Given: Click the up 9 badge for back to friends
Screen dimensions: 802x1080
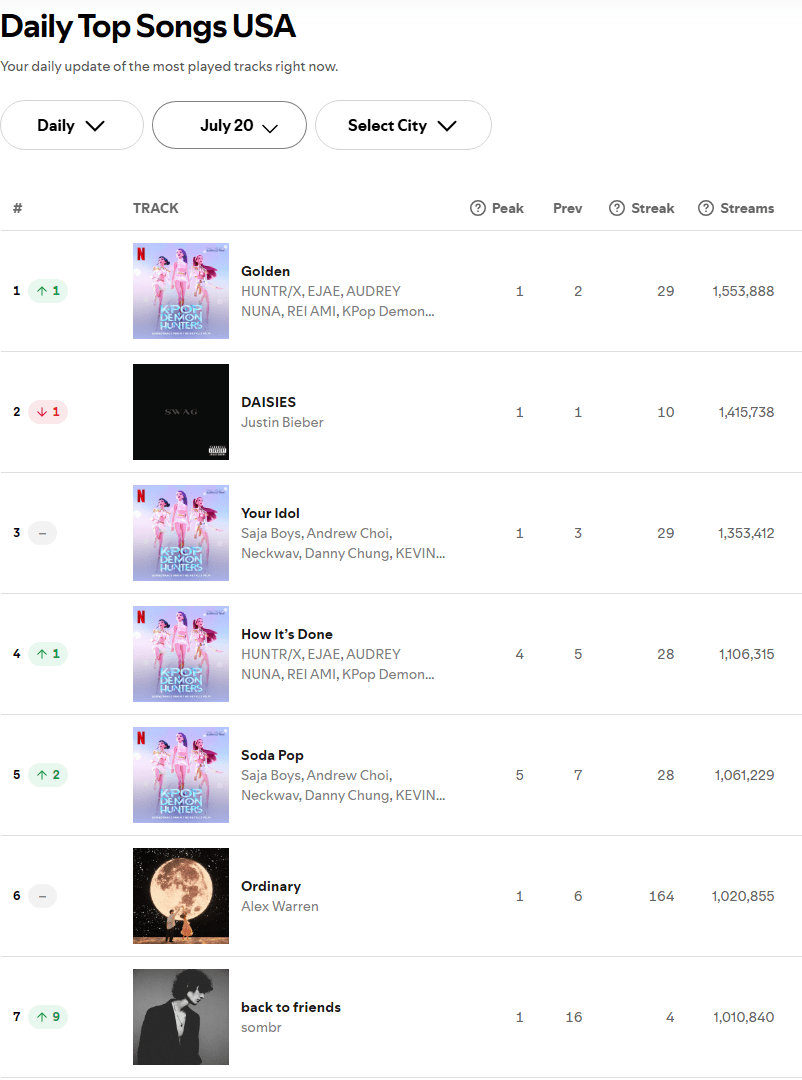Looking at the screenshot, I should [x=48, y=1017].
